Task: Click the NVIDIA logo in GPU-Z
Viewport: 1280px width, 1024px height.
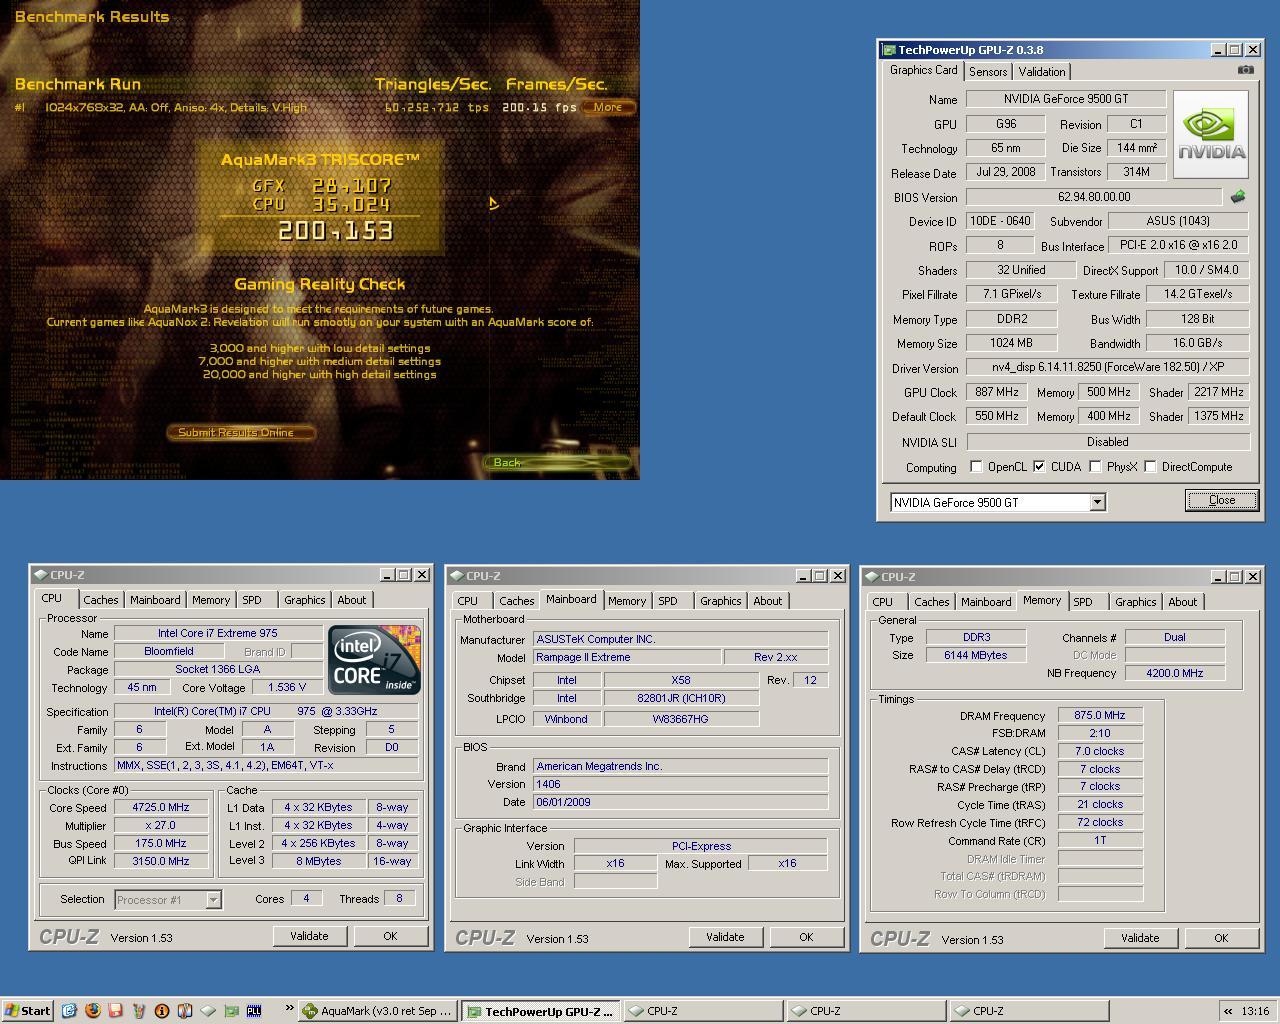Action: click(1210, 135)
